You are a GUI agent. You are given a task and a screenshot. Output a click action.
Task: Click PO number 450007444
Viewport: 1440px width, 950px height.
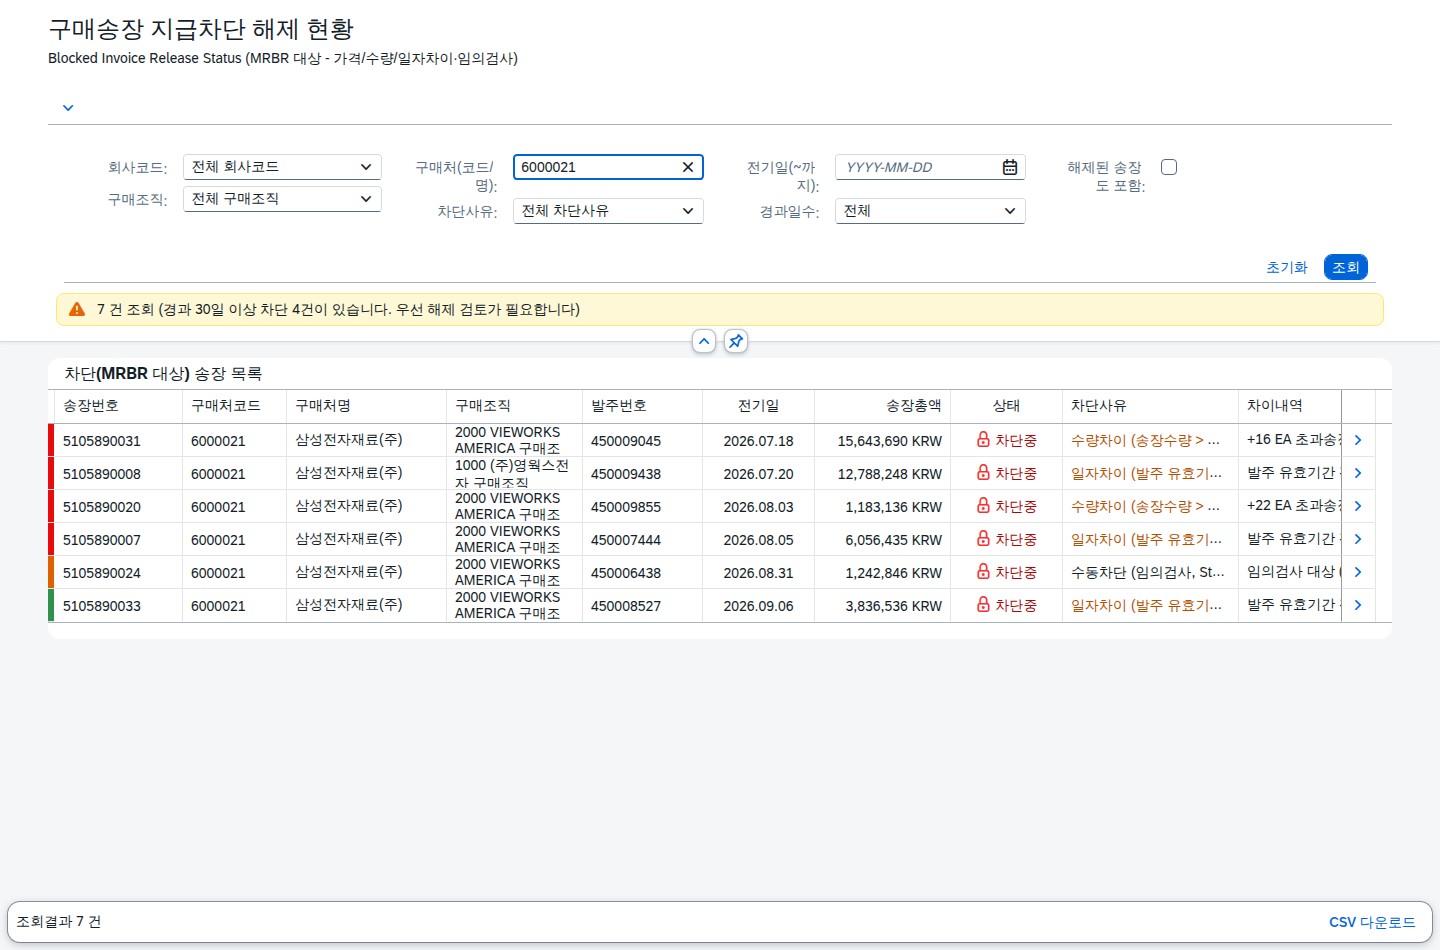[626, 540]
